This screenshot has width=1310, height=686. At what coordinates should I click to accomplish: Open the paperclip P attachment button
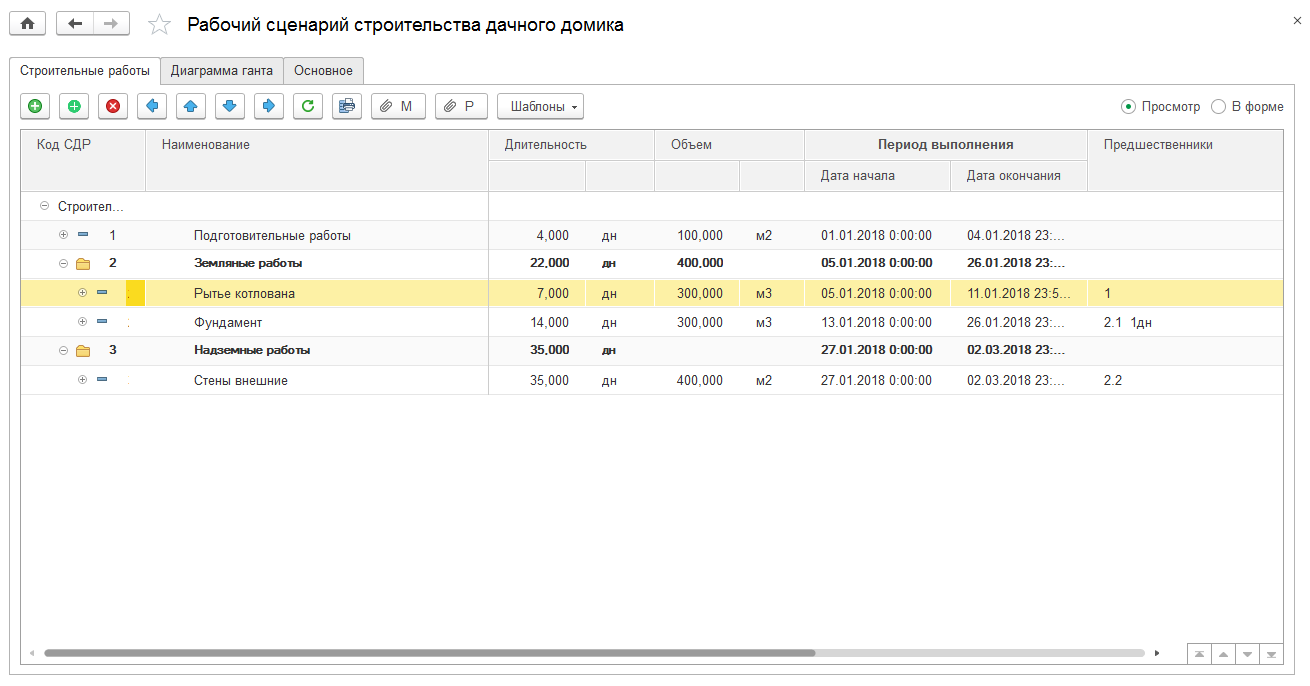pos(461,106)
